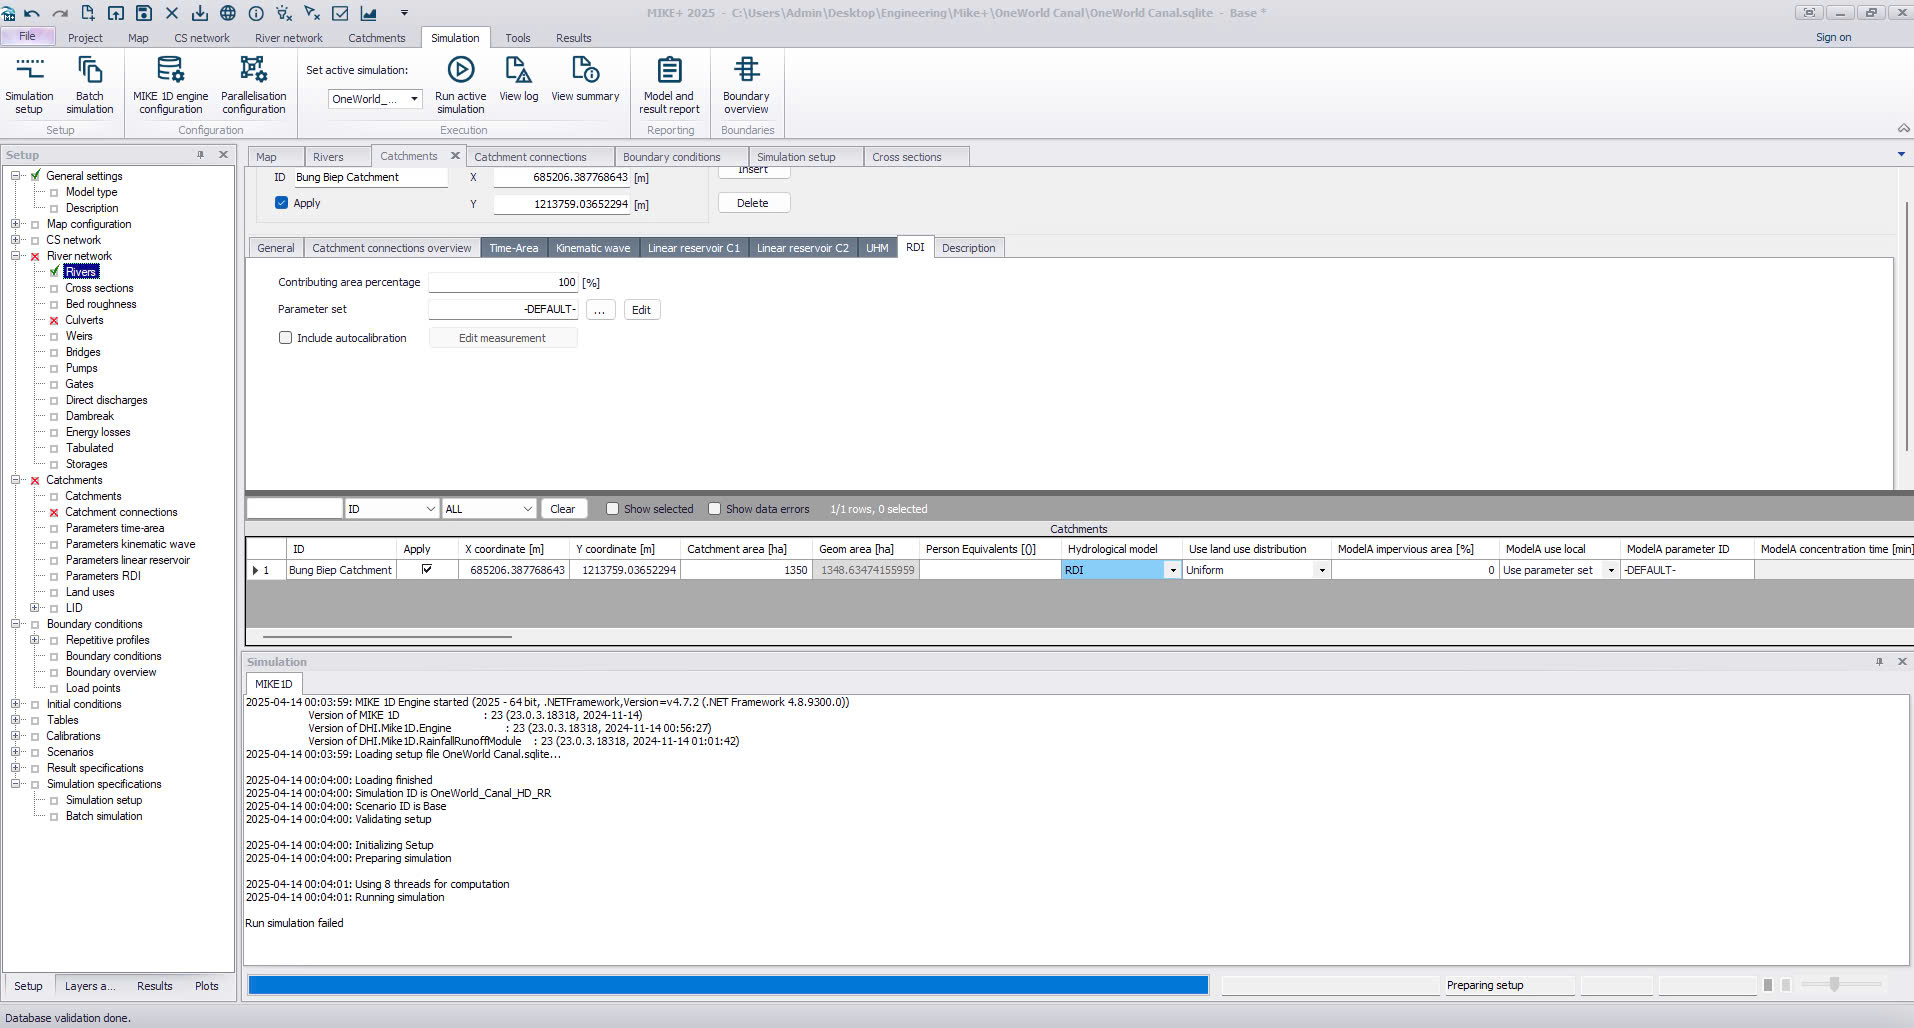1914x1028 pixels.
Task: Toggle Show data errors checkbox
Action: [715, 509]
